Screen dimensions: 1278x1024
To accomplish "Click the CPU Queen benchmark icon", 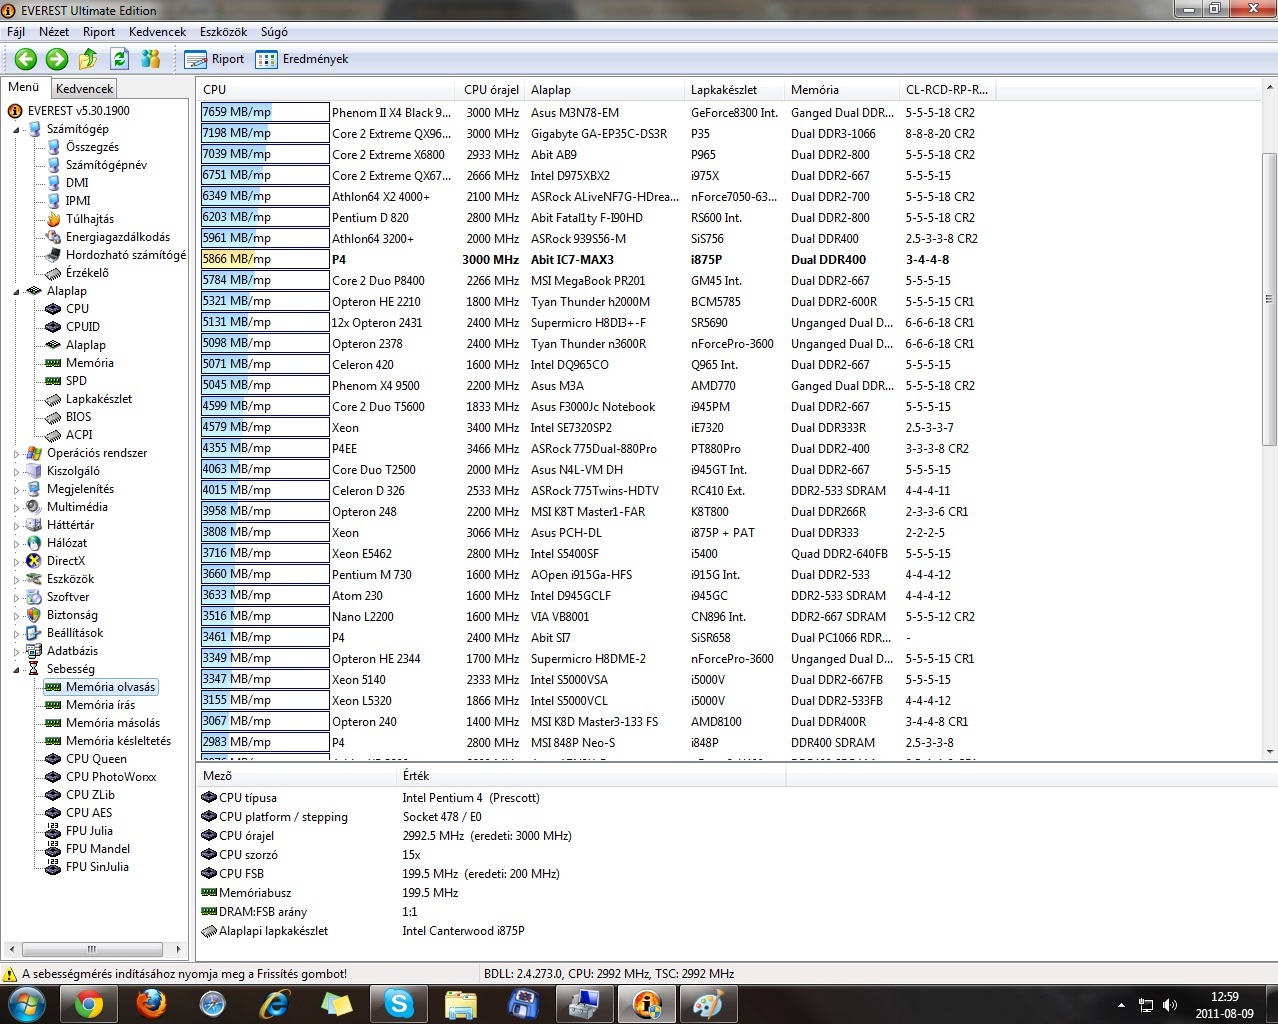I will pos(53,759).
